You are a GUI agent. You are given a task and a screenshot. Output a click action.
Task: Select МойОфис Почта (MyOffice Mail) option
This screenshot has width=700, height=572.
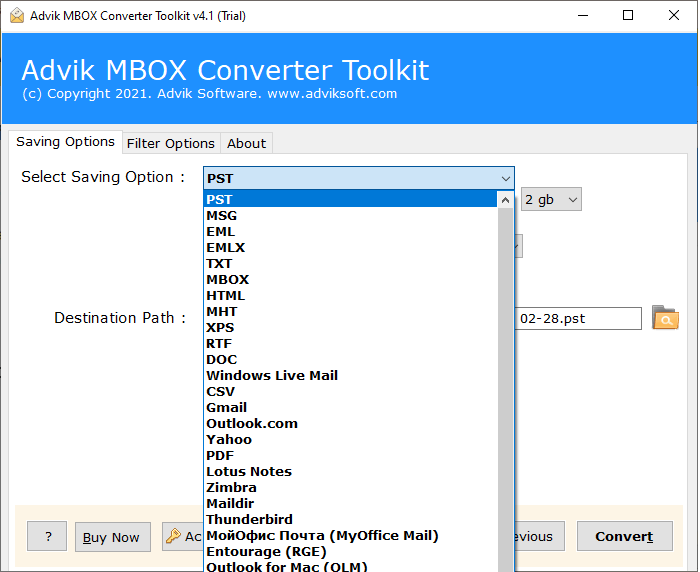(350, 535)
